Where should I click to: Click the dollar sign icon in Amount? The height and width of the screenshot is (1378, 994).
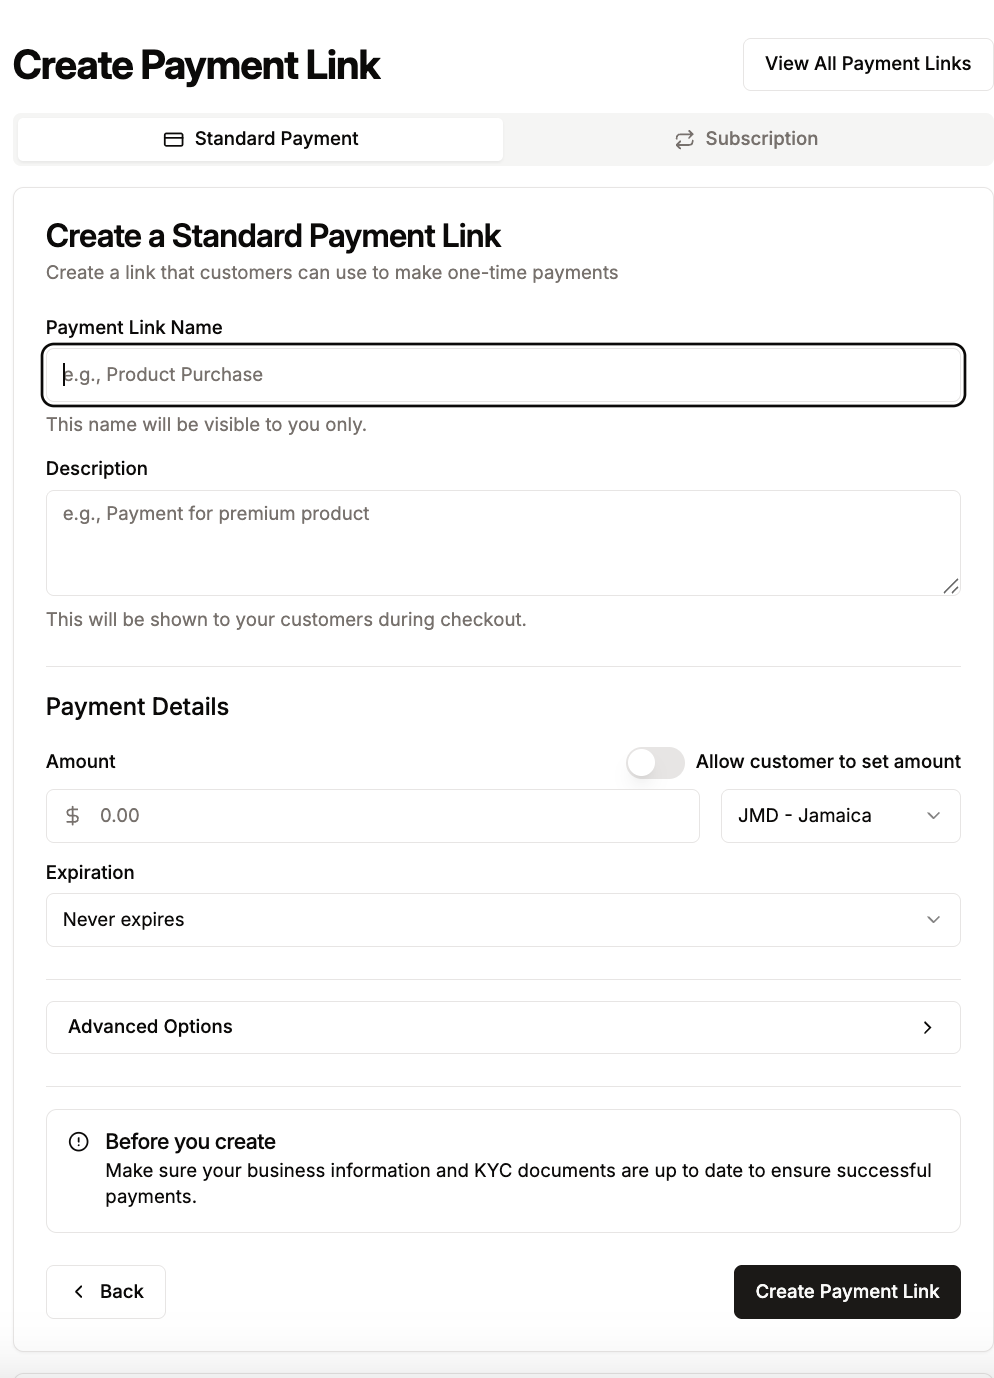73,816
